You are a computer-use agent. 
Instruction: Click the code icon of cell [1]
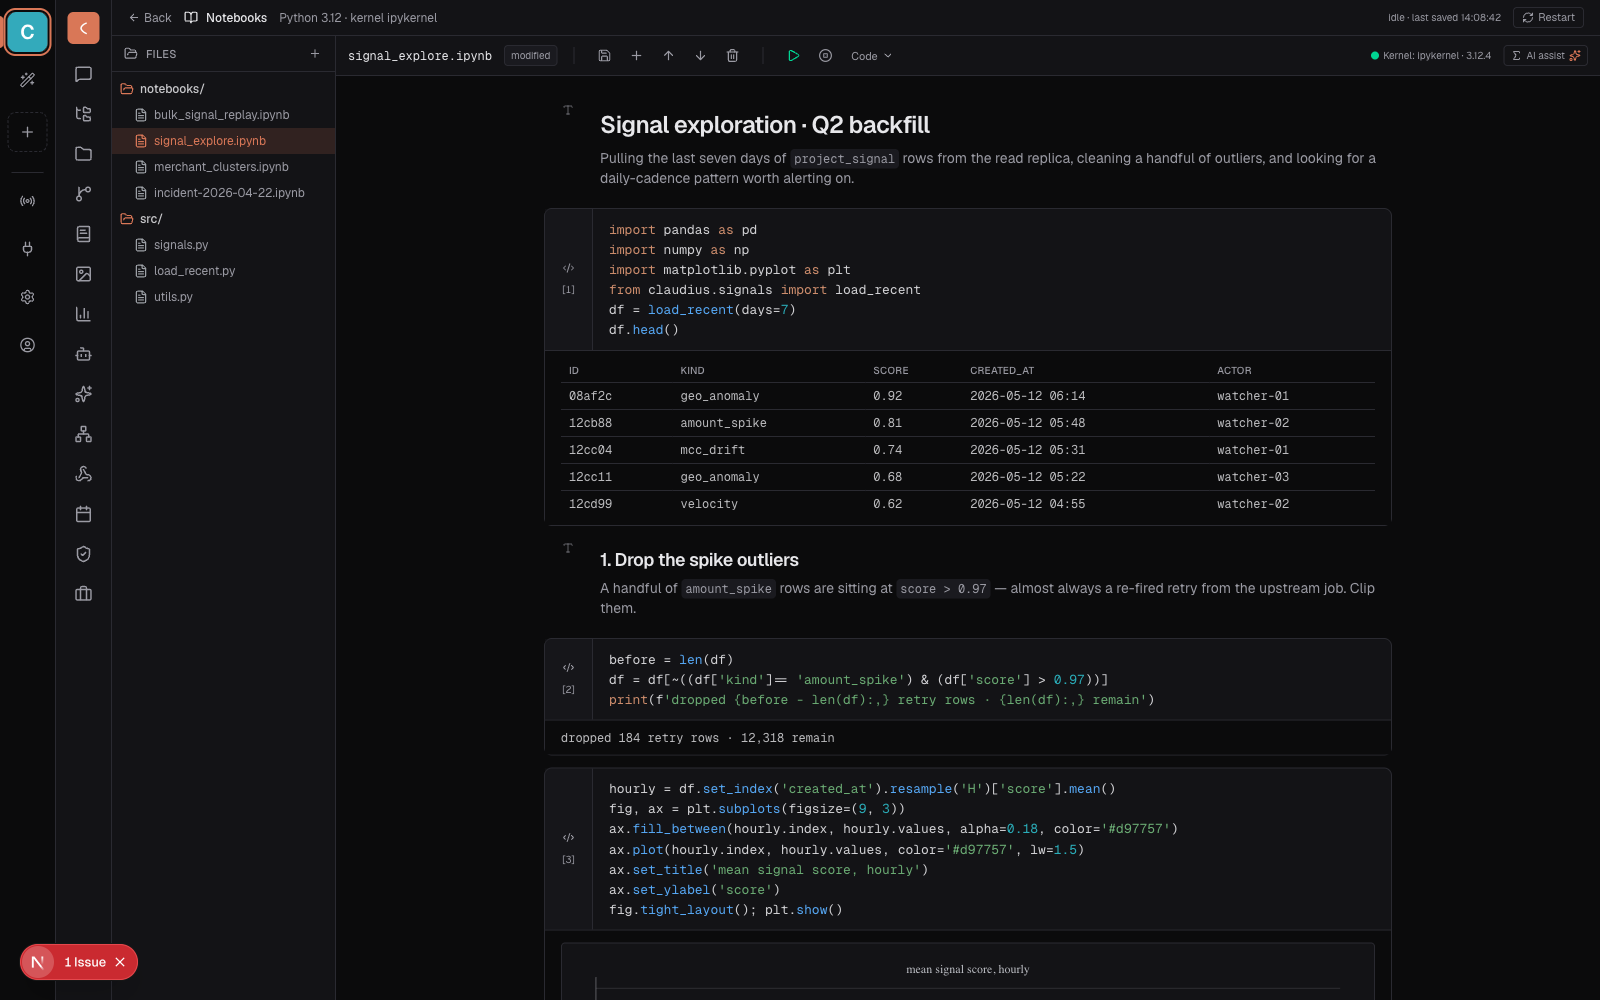tap(568, 268)
